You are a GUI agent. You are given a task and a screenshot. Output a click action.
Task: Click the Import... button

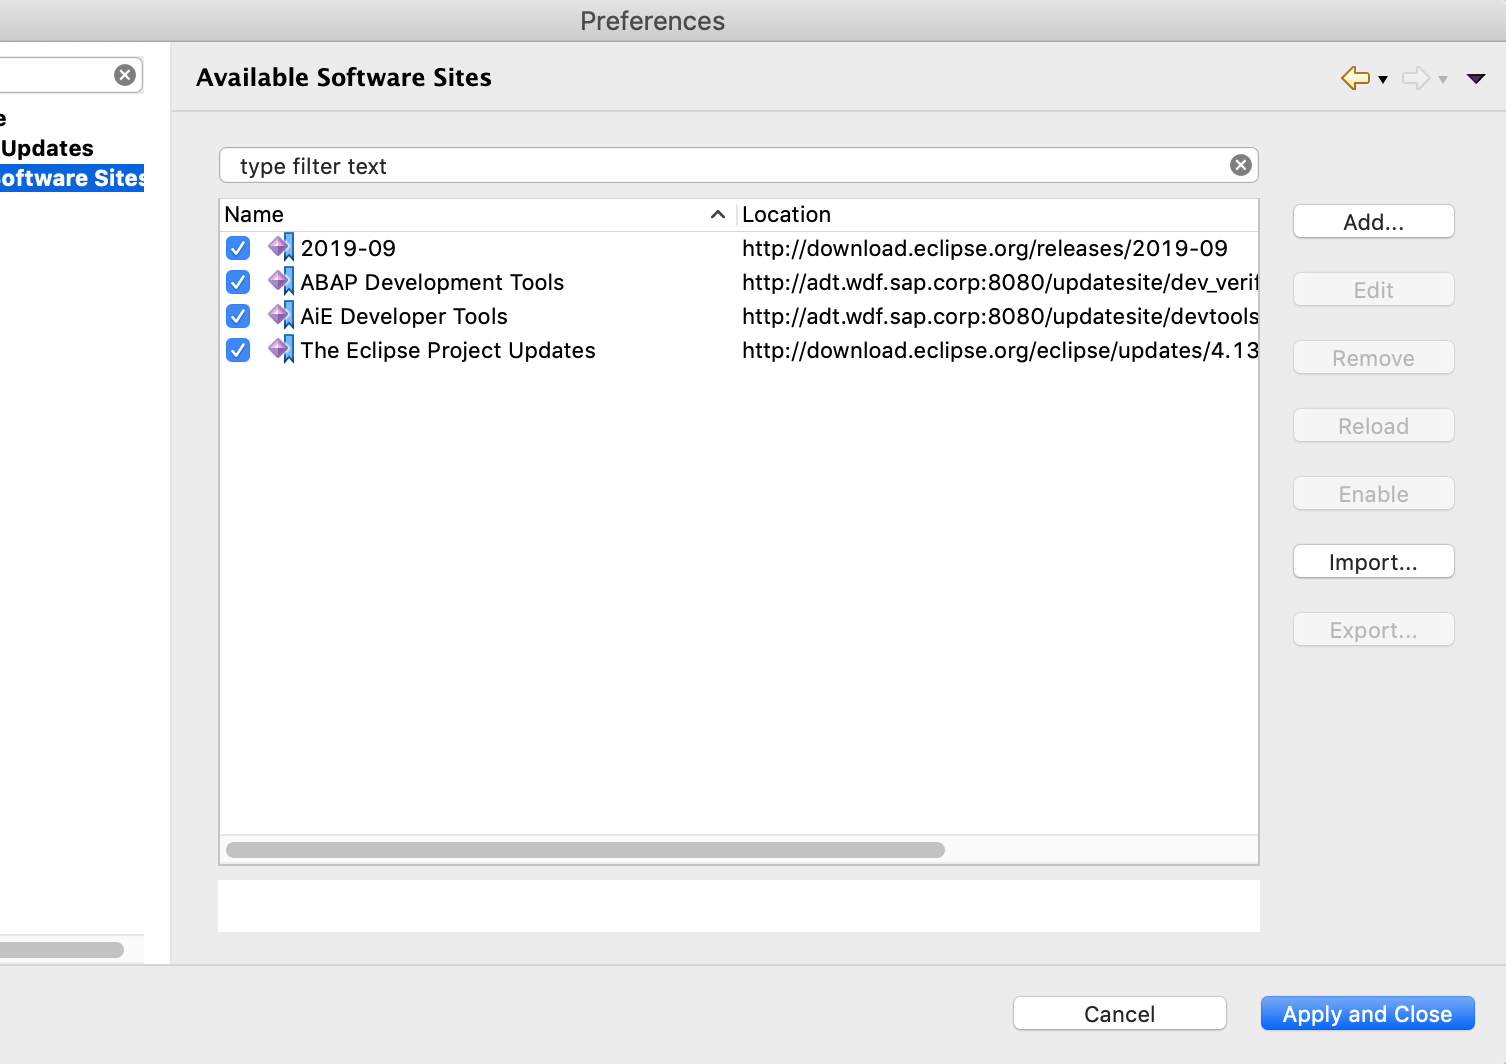[1373, 562]
